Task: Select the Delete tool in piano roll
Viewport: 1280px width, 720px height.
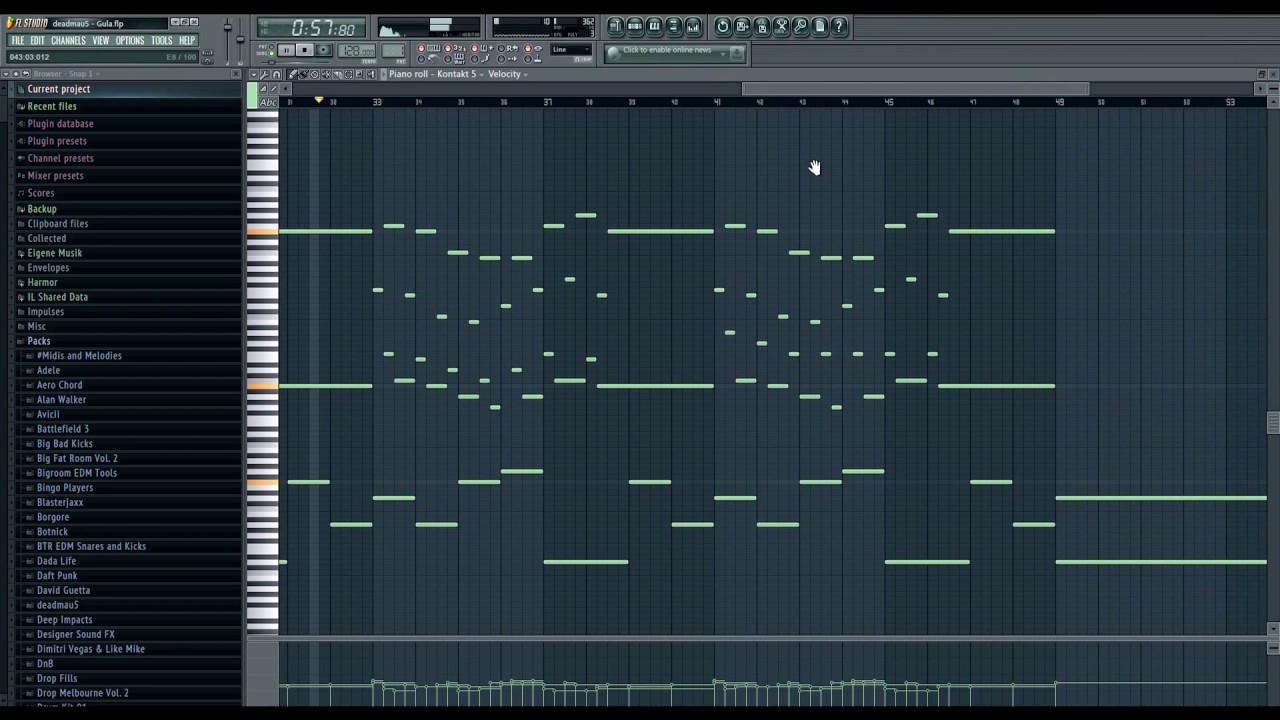Action: coord(314,74)
